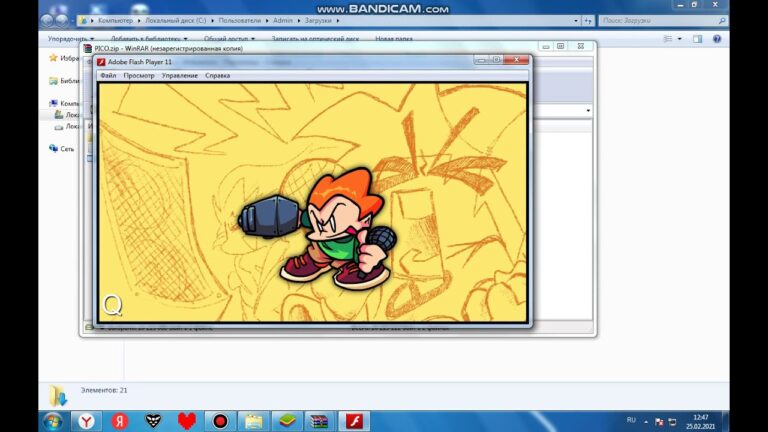The width and height of the screenshot is (768, 432).
Task: Open File Explorer from the taskbar
Action: pyautogui.click(x=254, y=421)
